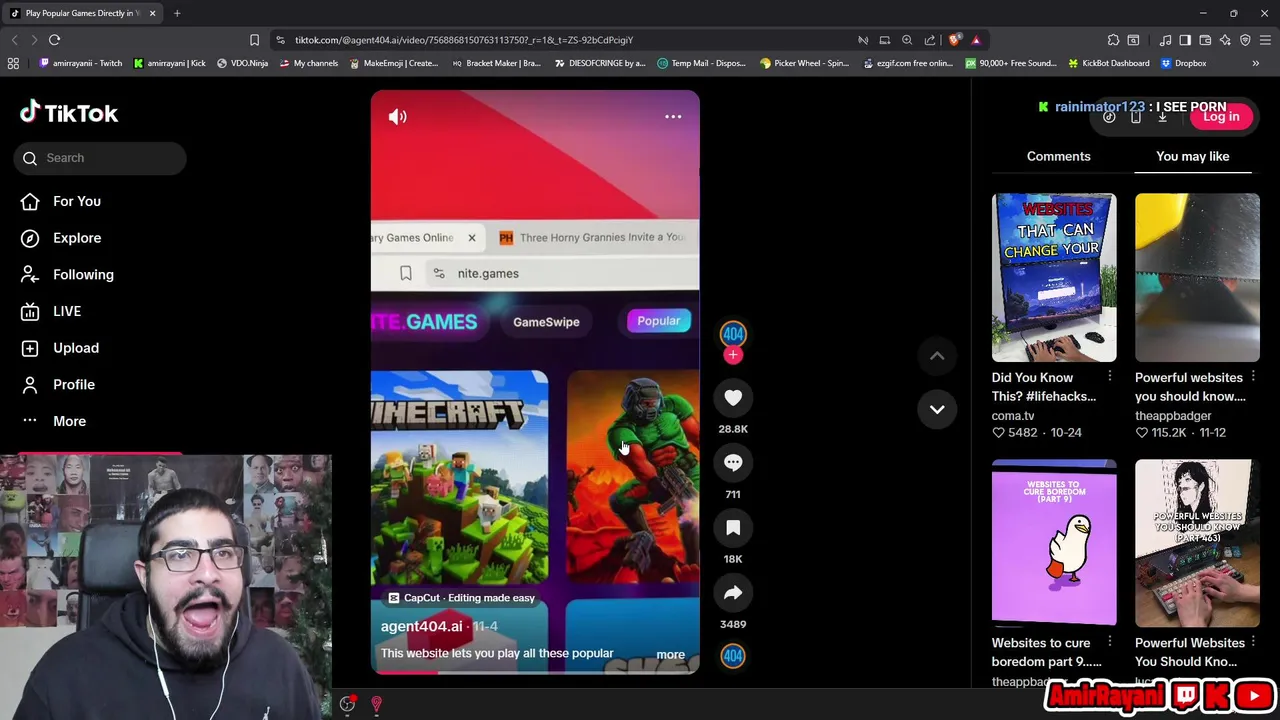Save the video with the bookmark icon
The image size is (1280, 720).
pos(733,528)
